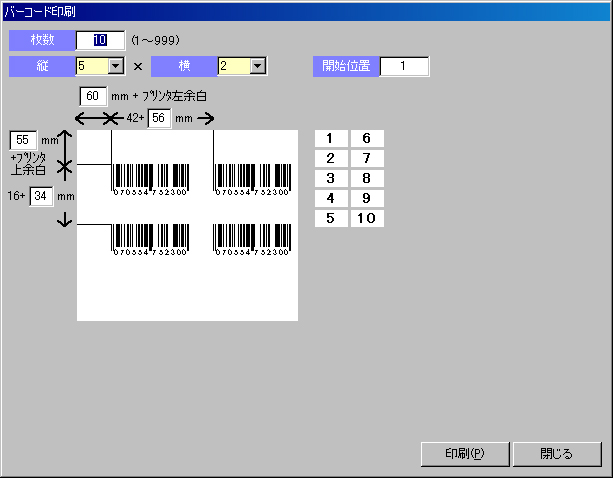Click the mm + プリンタ左余白 text

(x=159, y=96)
